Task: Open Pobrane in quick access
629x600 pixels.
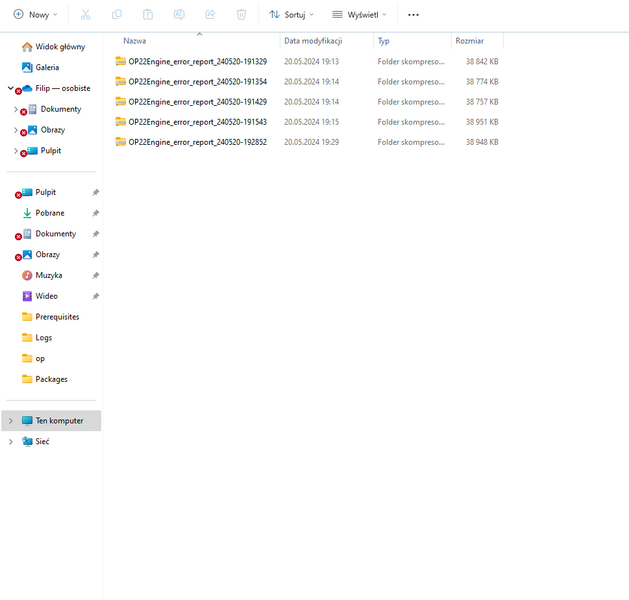Action: [x=50, y=213]
